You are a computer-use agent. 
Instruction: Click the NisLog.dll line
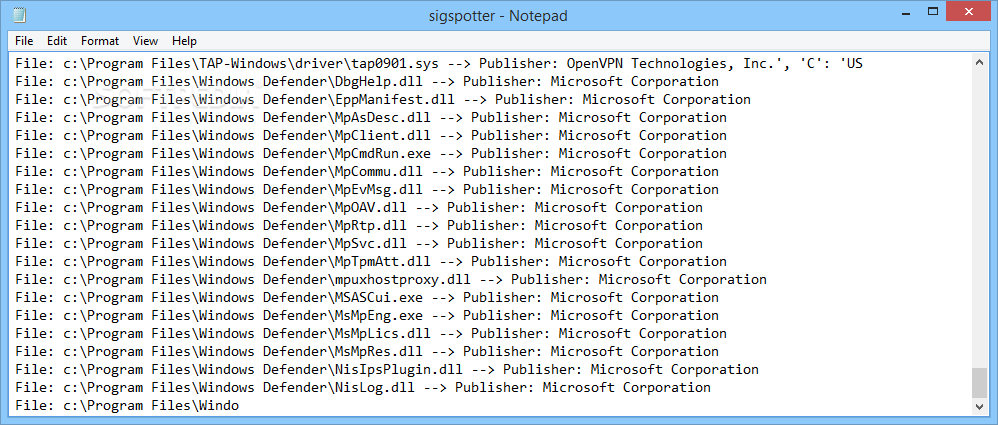point(363,387)
